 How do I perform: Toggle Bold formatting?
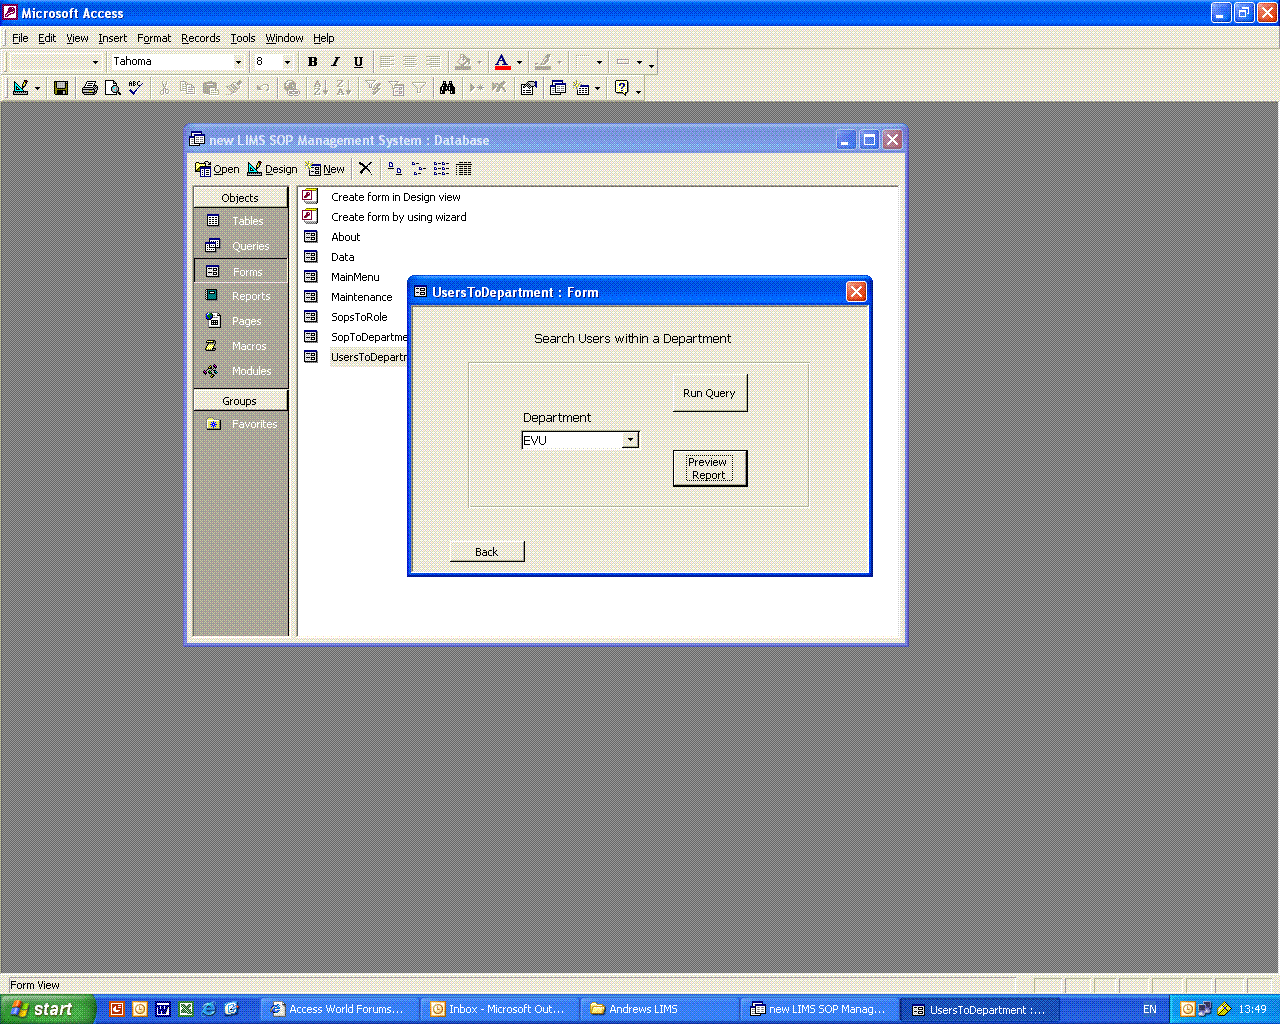(312, 62)
